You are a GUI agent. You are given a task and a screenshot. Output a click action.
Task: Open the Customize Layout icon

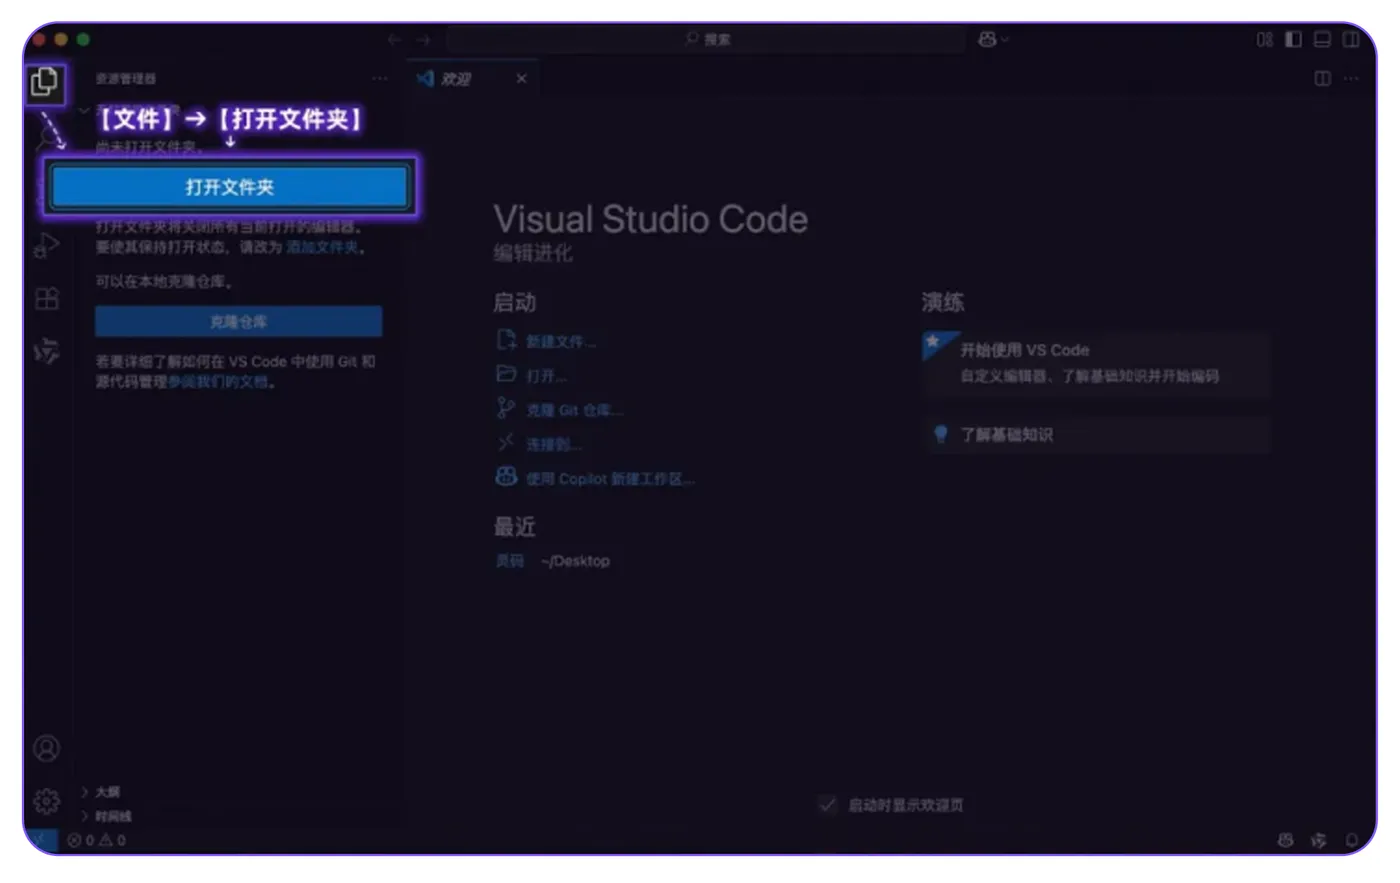coord(1264,40)
